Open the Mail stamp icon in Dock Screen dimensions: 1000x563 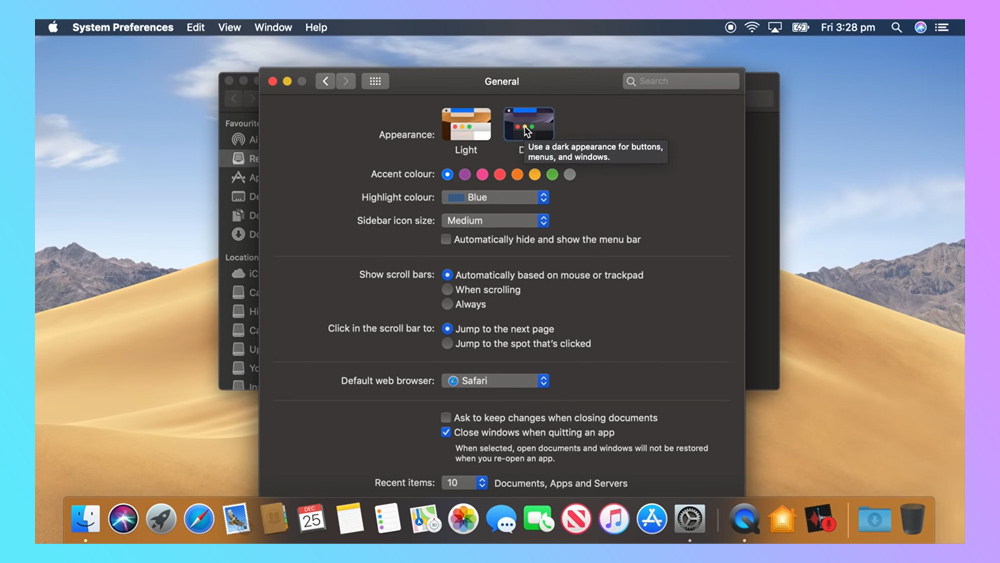[236, 518]
